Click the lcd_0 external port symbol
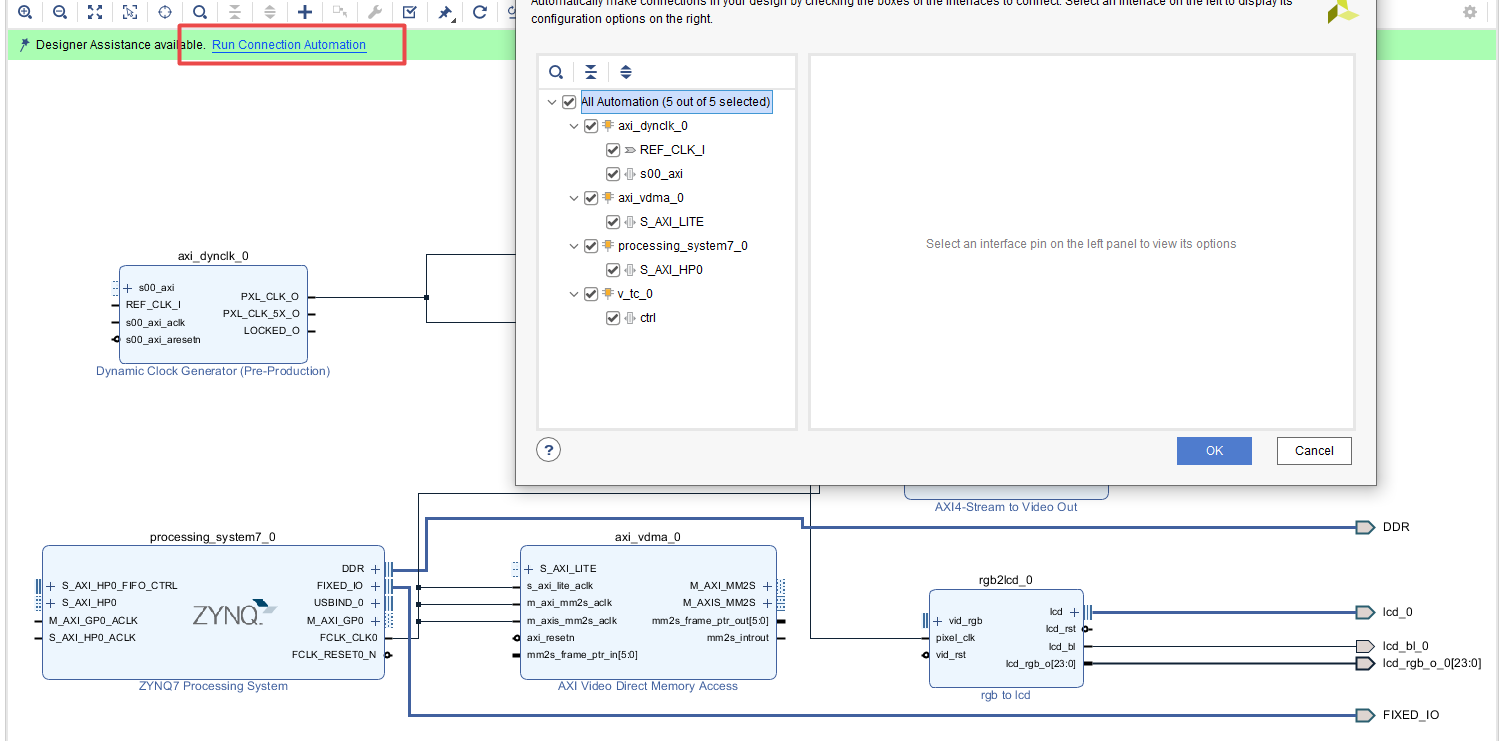This screenshot has width=1499, height=741. (1365, 612)
